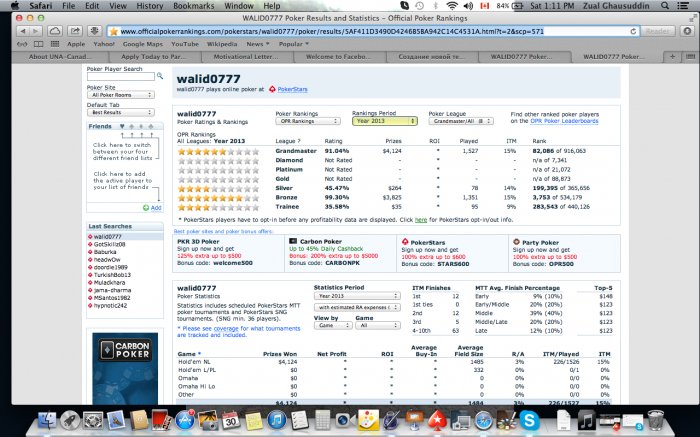Open Statistics Period 'Year 2013' dropdown
The width and height of the screenshot is (700, 437).
click(x=357, y=296)
